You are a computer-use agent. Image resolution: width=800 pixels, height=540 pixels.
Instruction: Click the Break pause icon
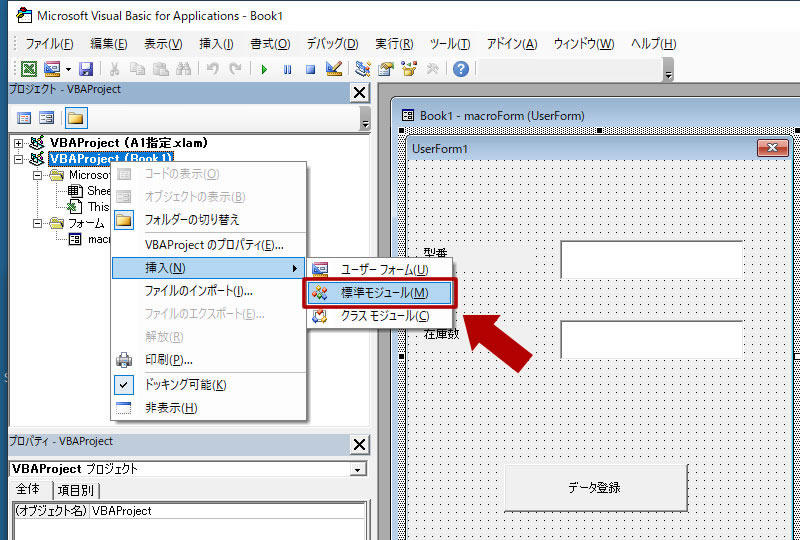pyautogui.click(x=288, y=69)
